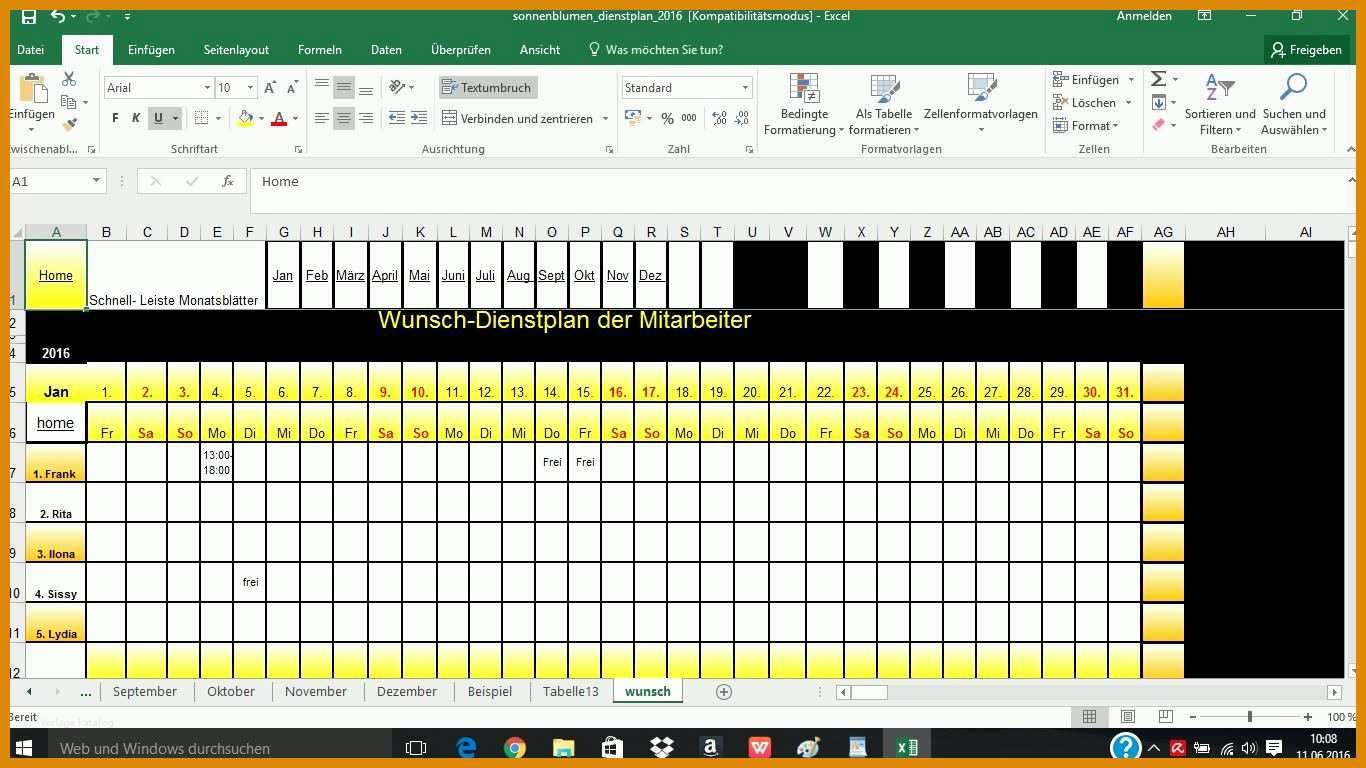1366x768 pixels.
Task: Toggle underline U formatting
Action: (x=158, y=118)
